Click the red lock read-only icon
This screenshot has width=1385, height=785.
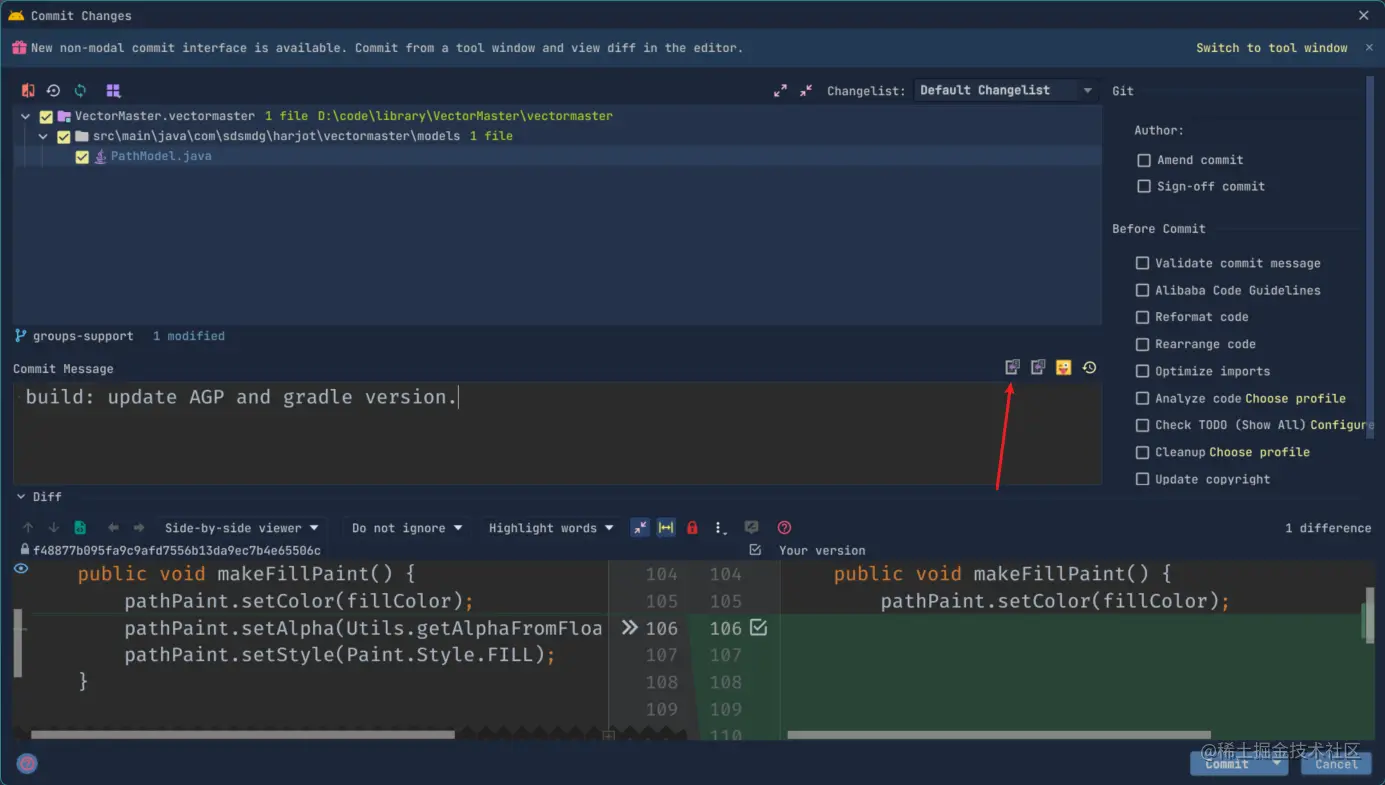(x=692, y=528)
